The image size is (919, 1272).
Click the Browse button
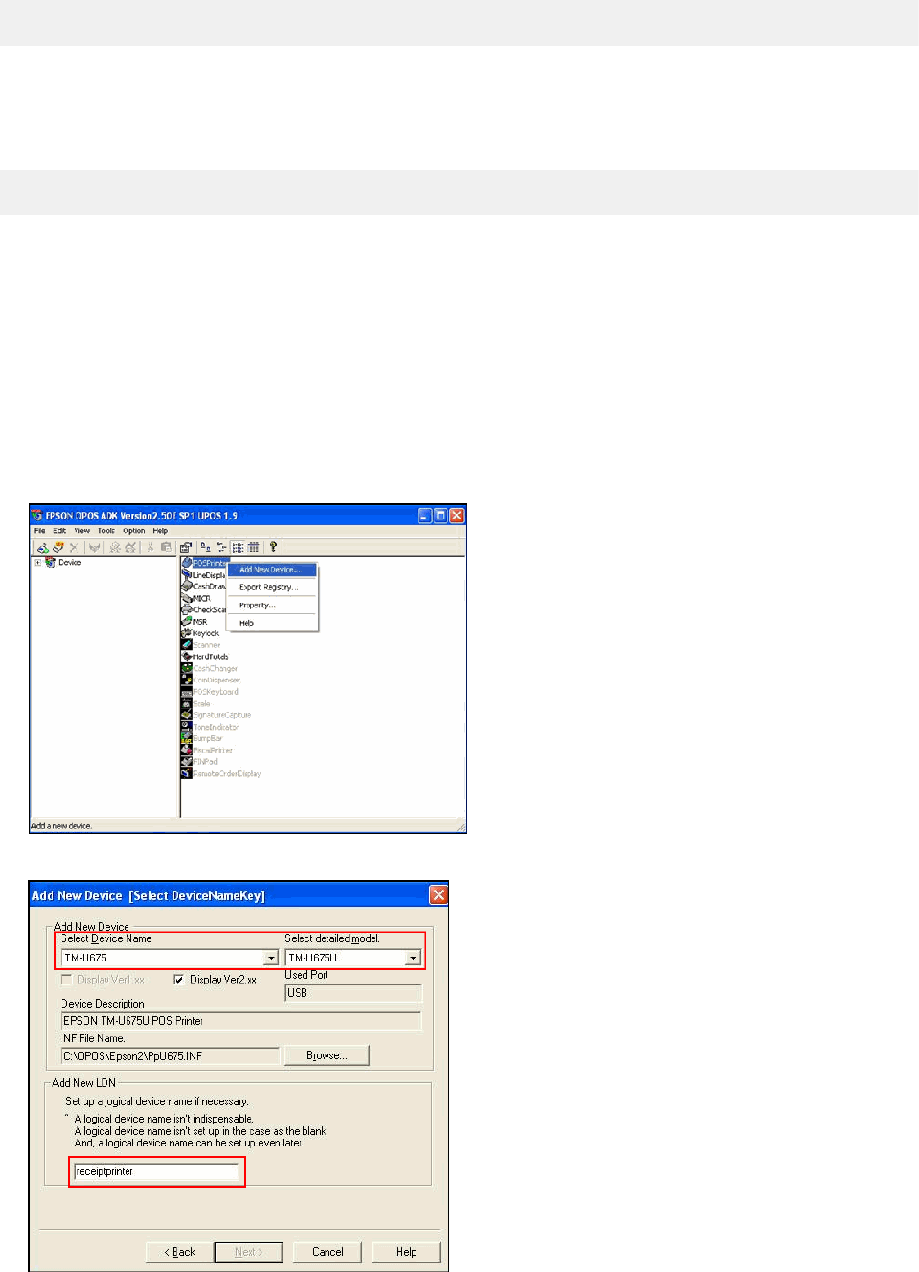[x=327, y=1054]
